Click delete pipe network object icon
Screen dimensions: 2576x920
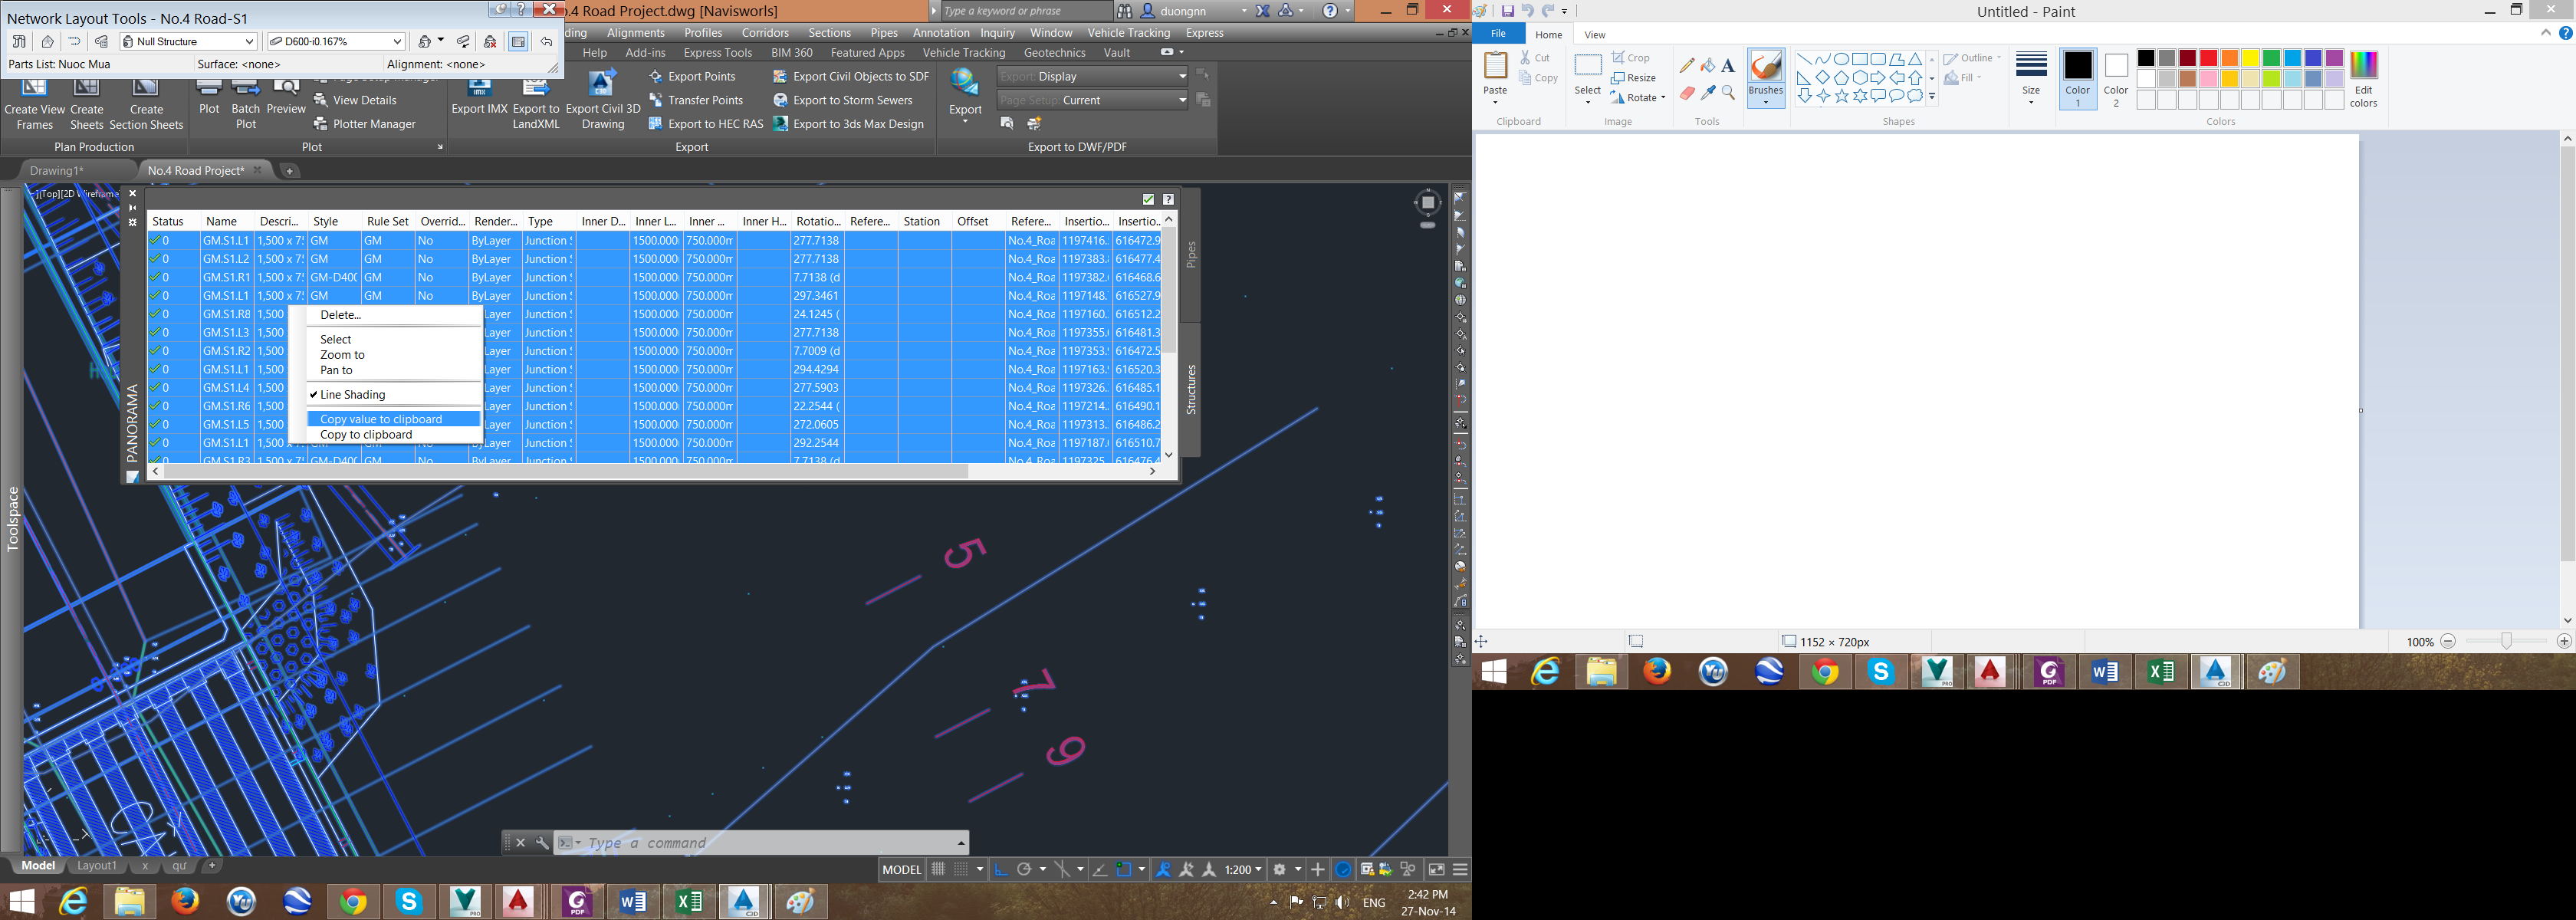(x=490, y=42)
